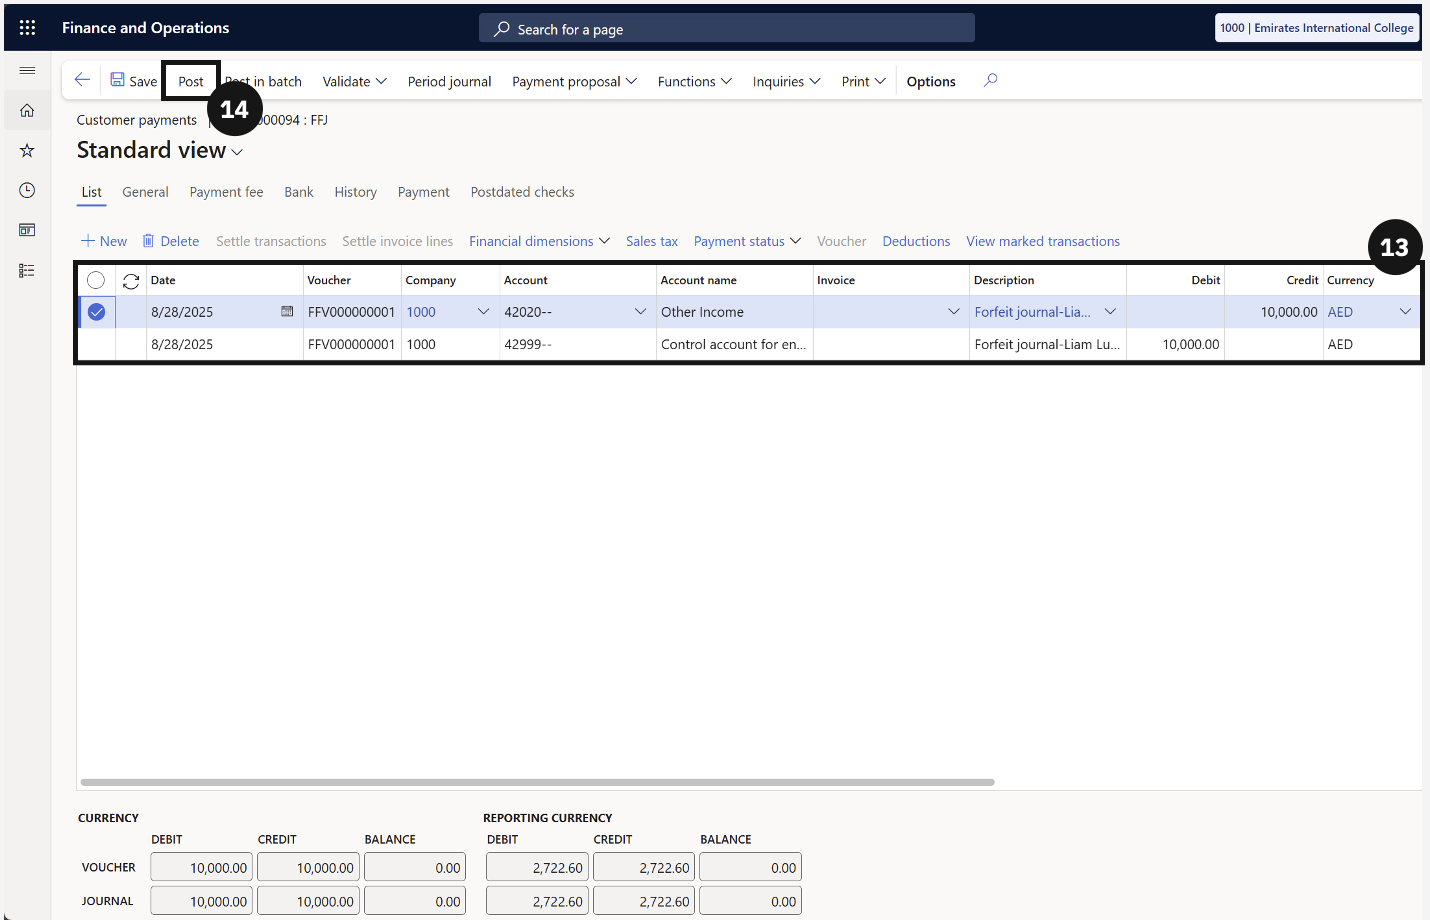Expand the Currency AED dropdown

click(1405, 312)
